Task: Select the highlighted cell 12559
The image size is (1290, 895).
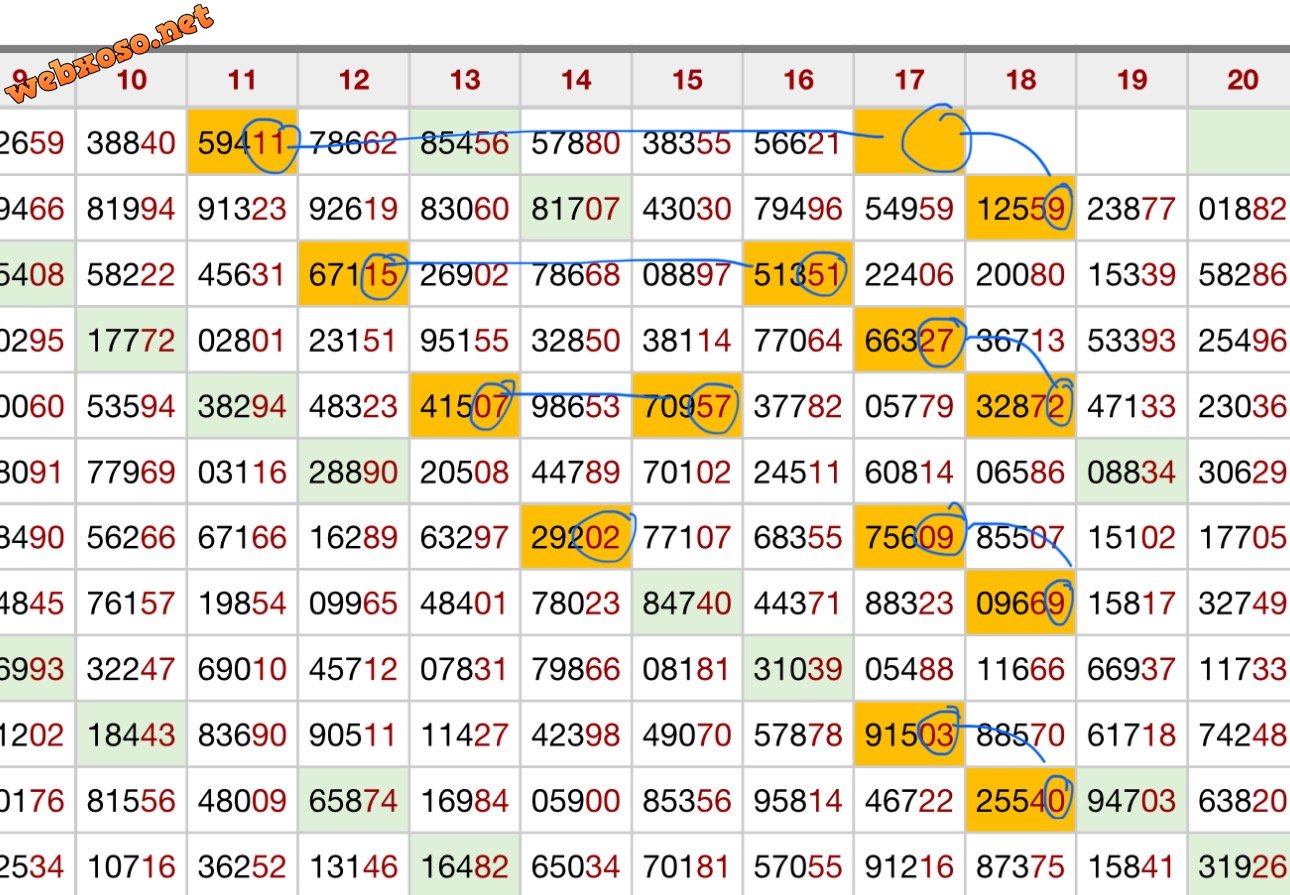Action: [x=1019, y=208]
